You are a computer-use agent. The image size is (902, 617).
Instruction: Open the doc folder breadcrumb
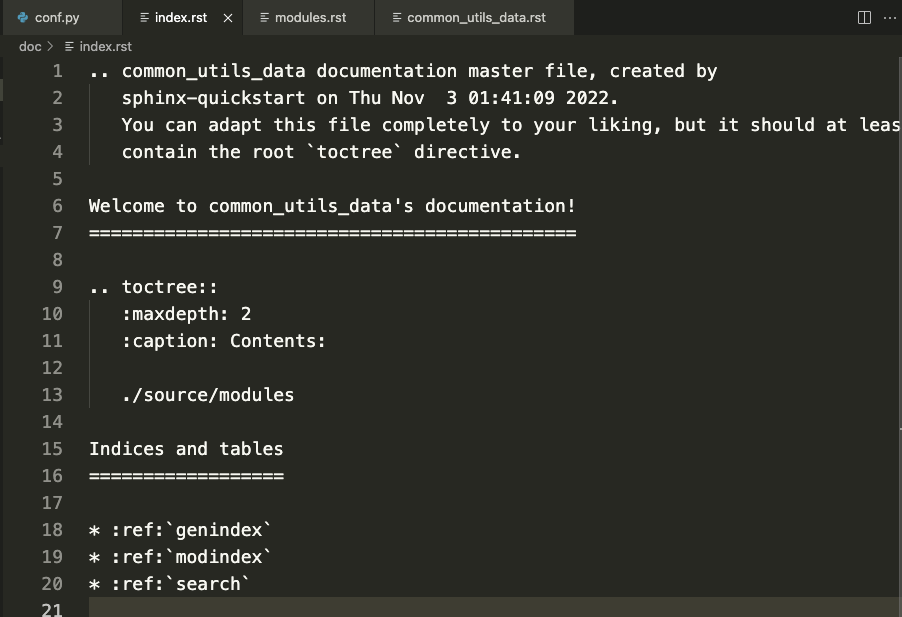tap(30, 46)
